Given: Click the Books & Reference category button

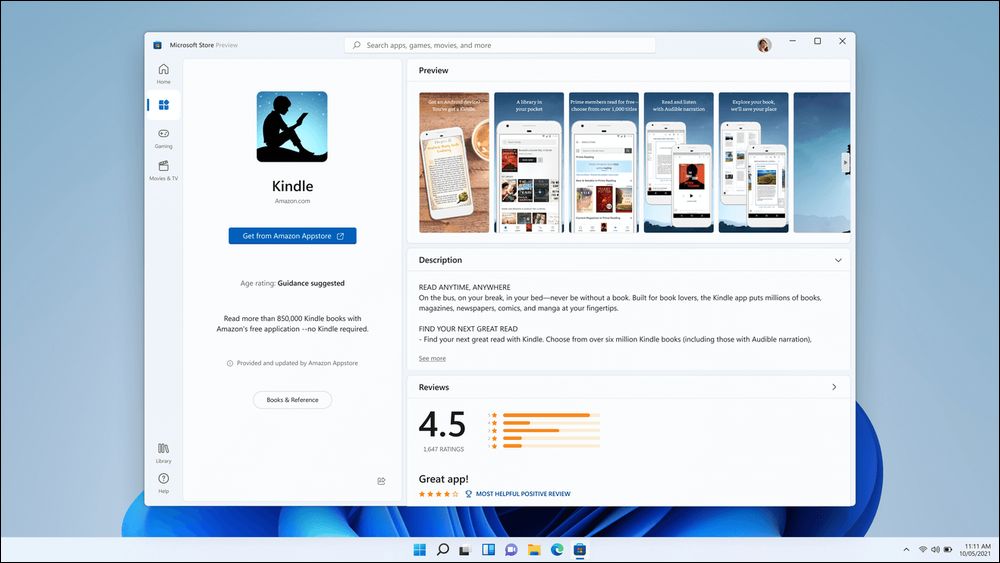Looking at the screenshot, I should (x=292, y=400).
